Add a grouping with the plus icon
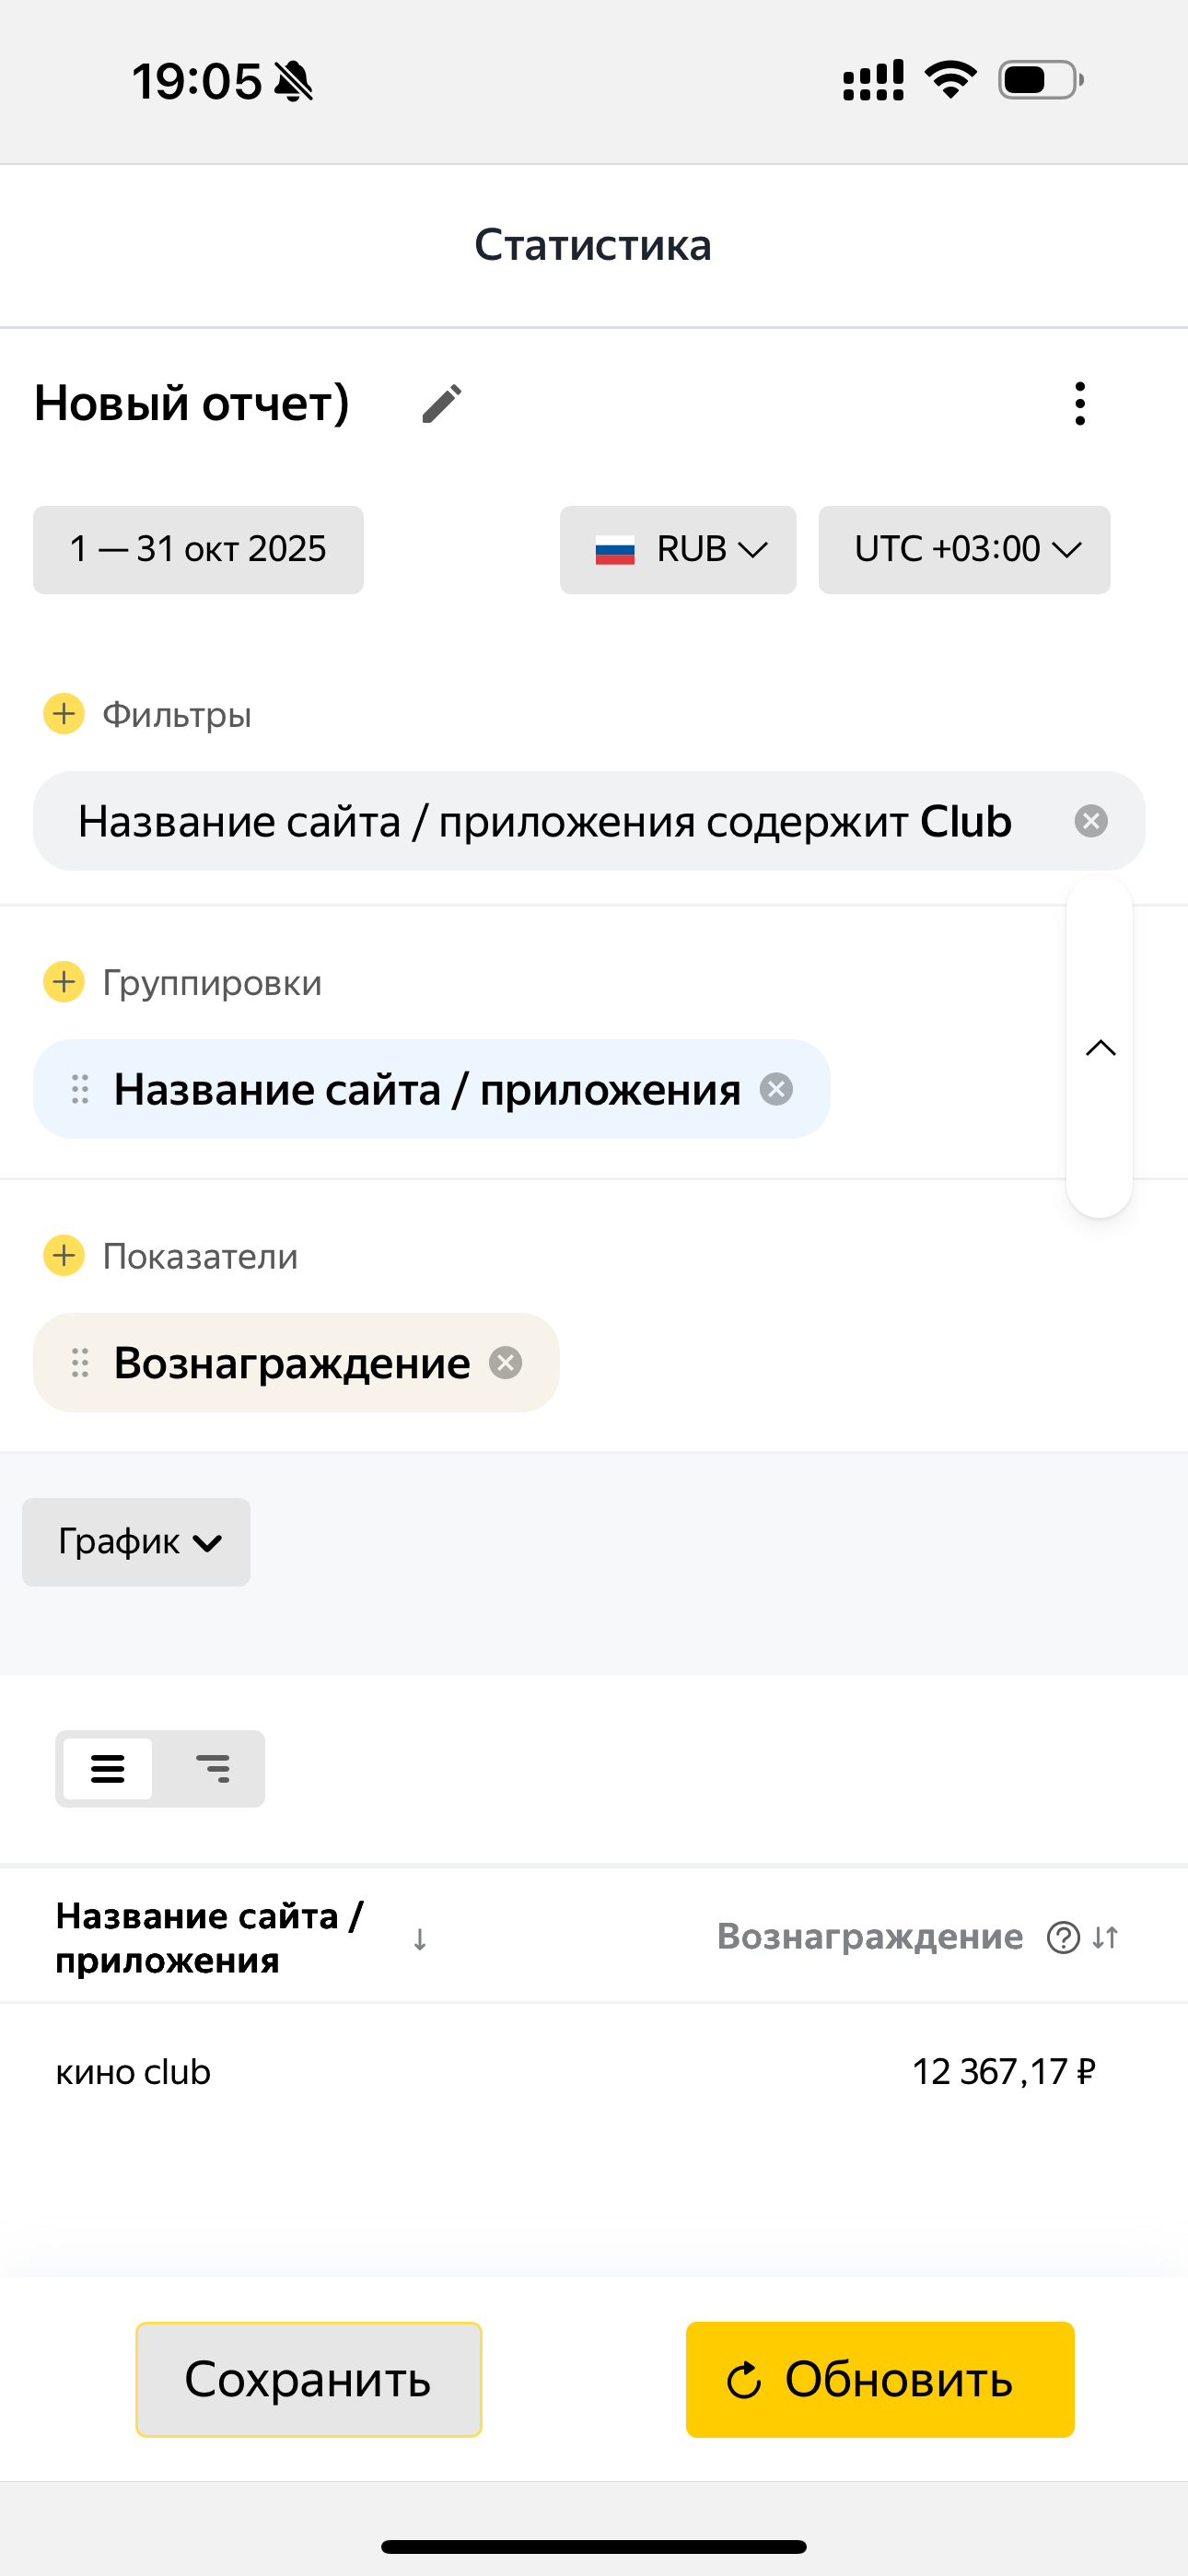The height and width of the screenshot is (2576, 1188). coord(64,982)
